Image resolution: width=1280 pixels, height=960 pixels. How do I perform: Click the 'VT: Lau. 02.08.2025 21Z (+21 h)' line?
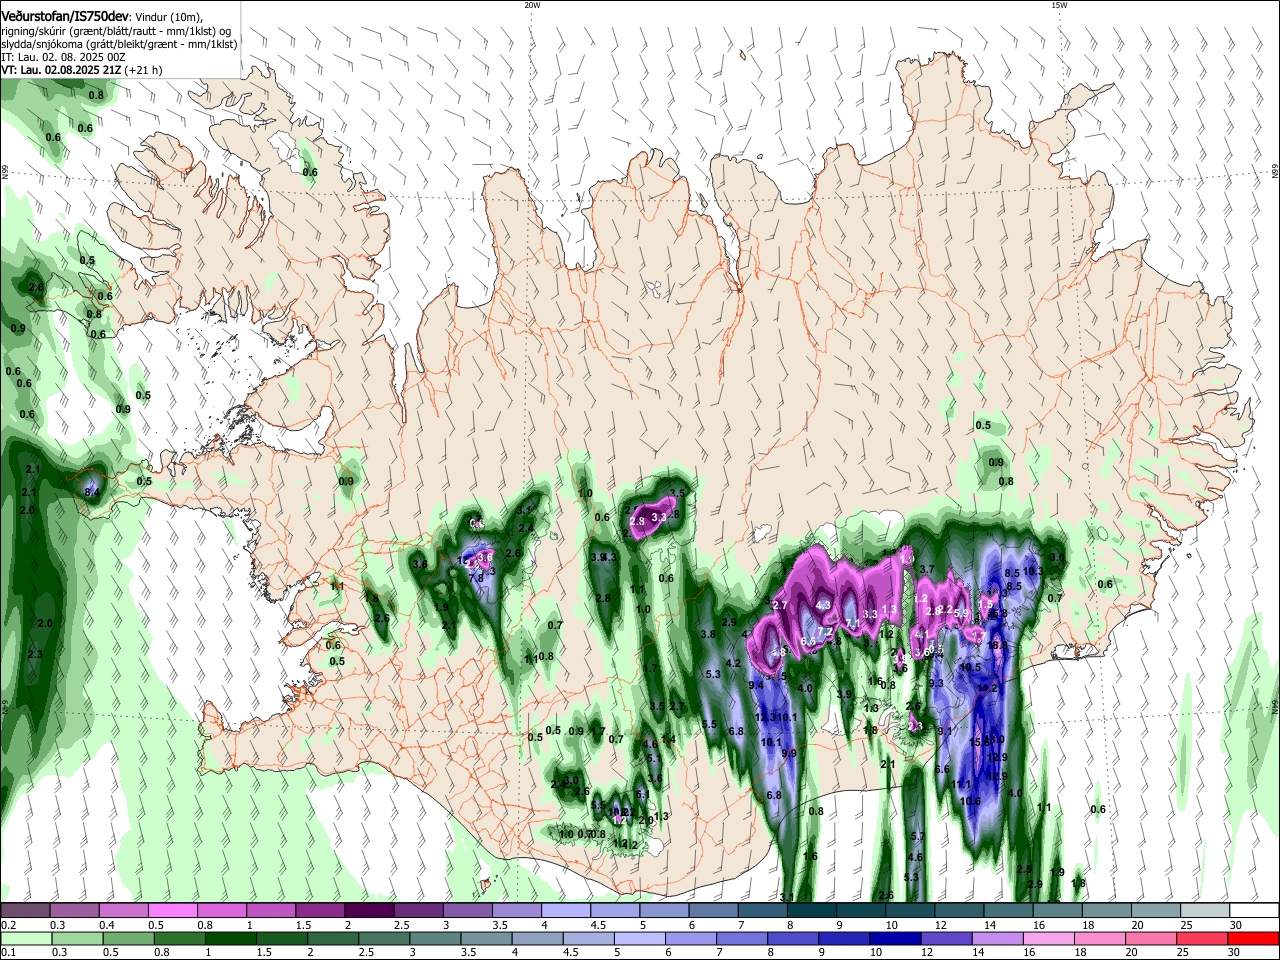82,70
